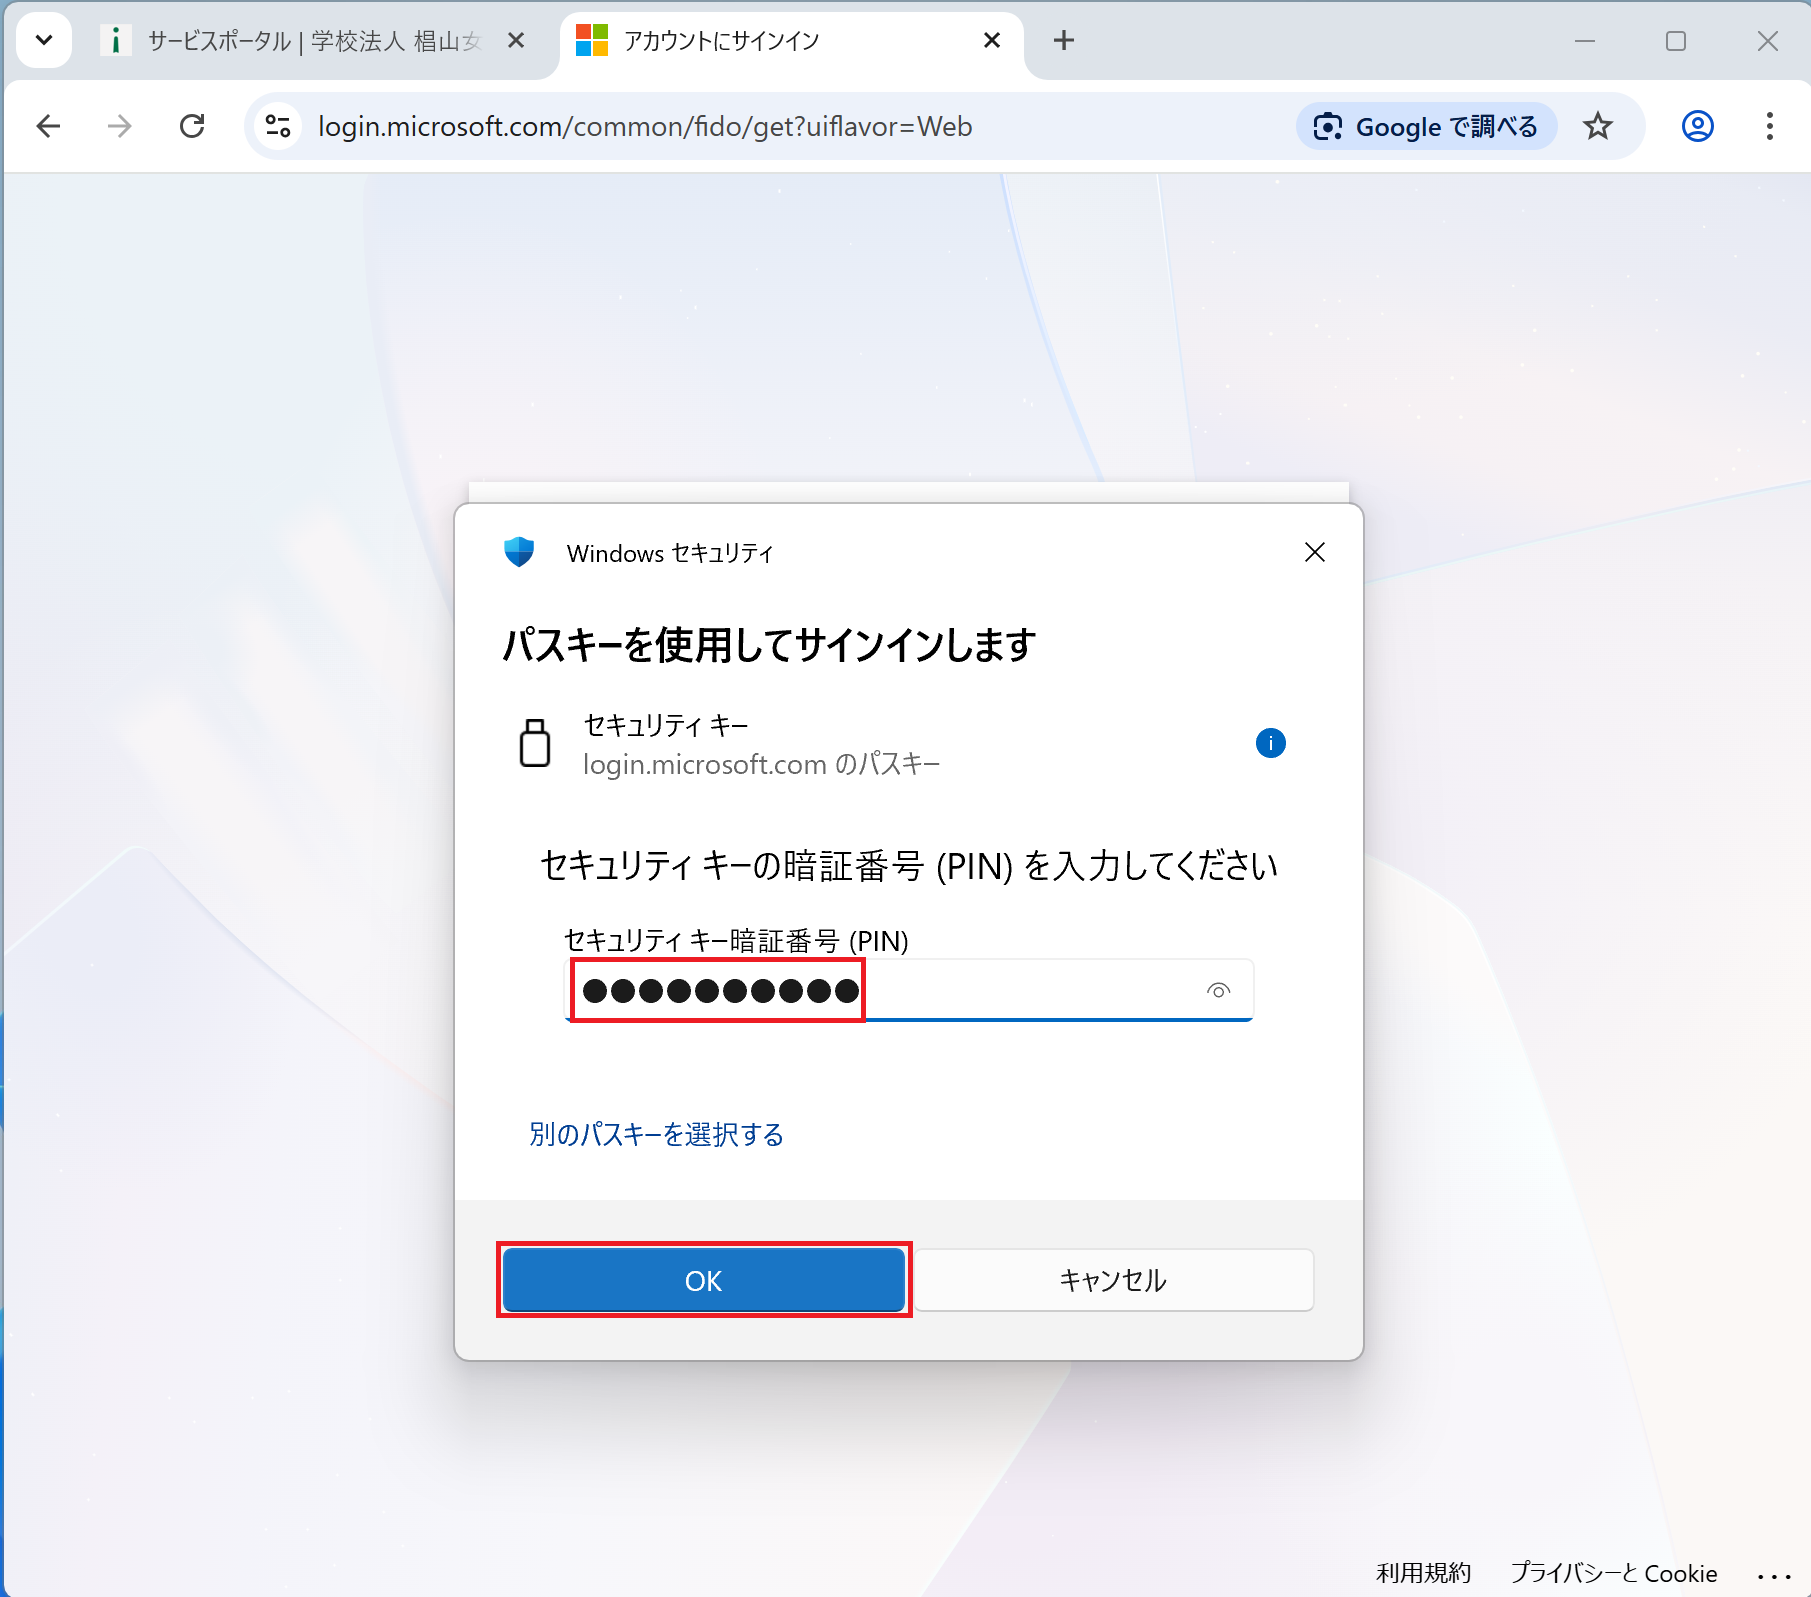The image size is (1811, 1597).
Task: Click Google で調べる lens button
Action: pos(1426,126)
